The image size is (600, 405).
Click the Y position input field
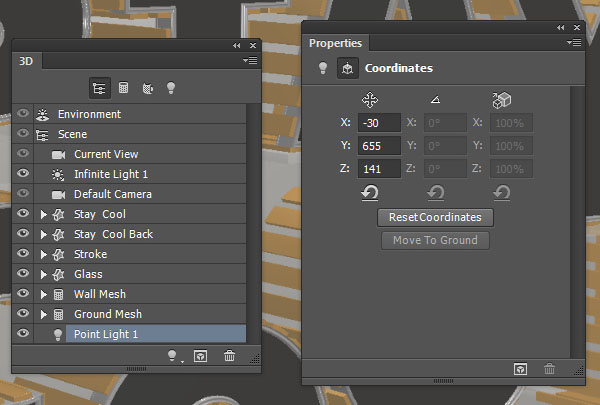tap(379, 144)
